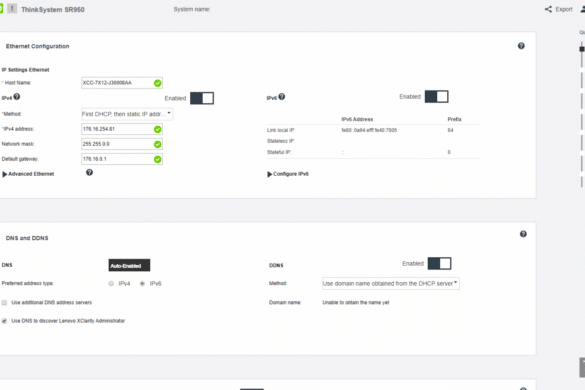Screen dimensions: 585x390
Task: Click the 'Stateless IP:' row label
Action: click(281, 141)
